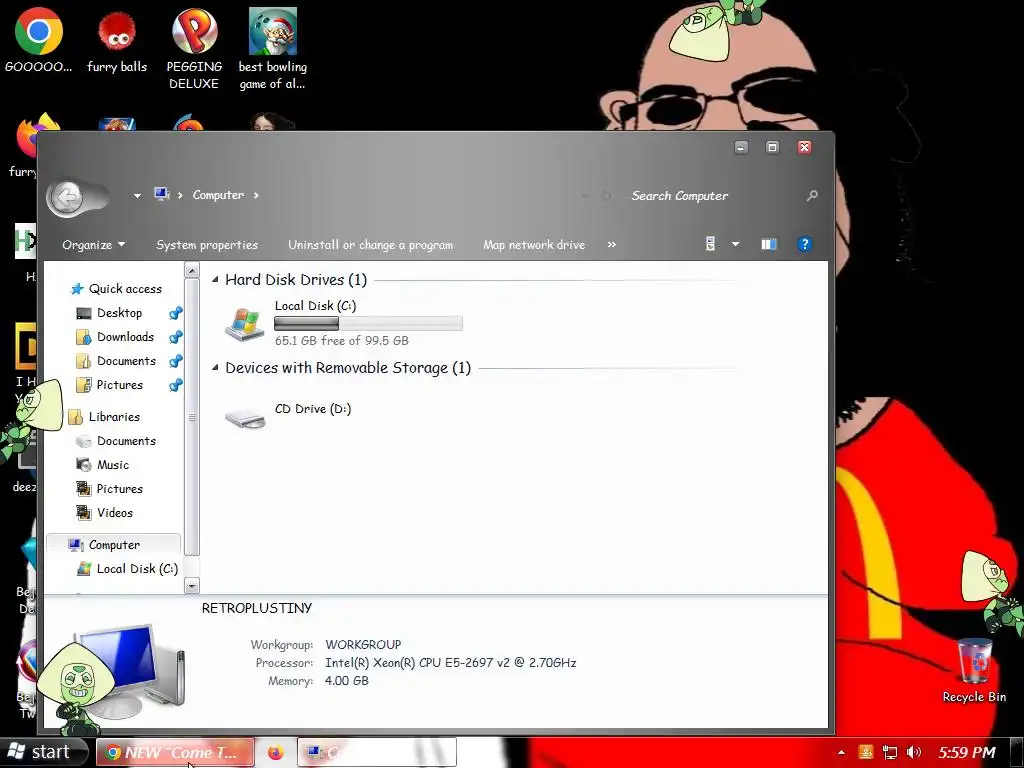The height and width of the screenshot is (768, 1024).
Task: Click the pin icon beside Downloads
Action: point(175,338)
